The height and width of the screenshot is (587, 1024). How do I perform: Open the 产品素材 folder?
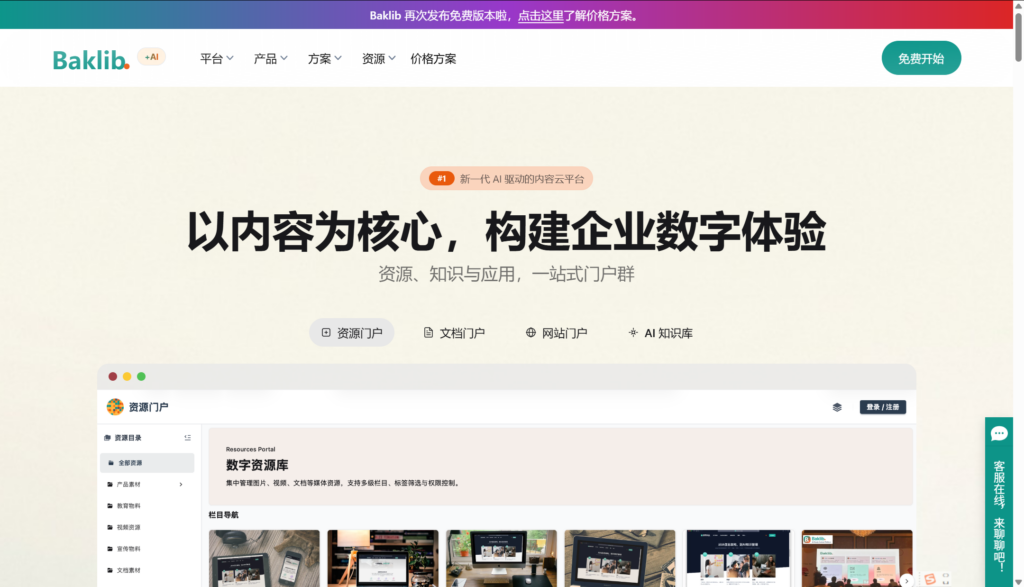(x=128, y=484)
